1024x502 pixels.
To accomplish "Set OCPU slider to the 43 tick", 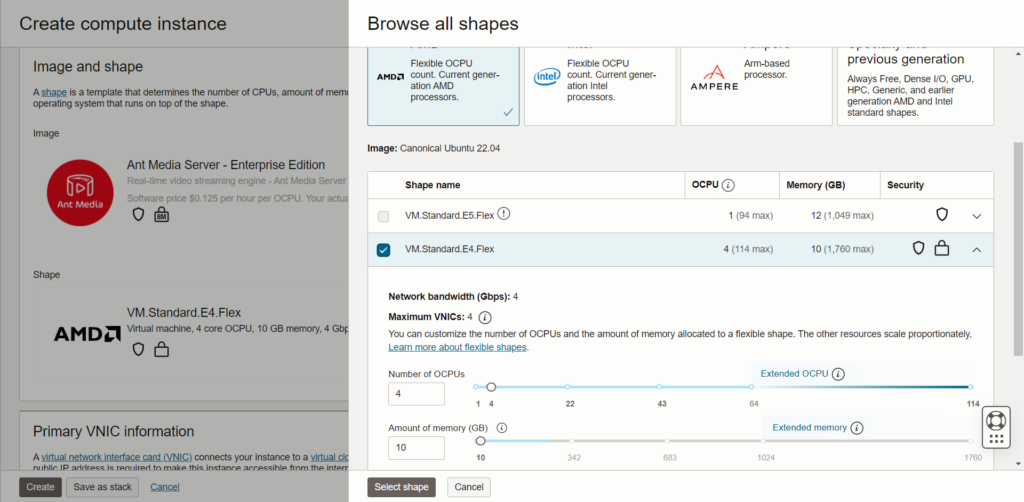I will 659,387.
